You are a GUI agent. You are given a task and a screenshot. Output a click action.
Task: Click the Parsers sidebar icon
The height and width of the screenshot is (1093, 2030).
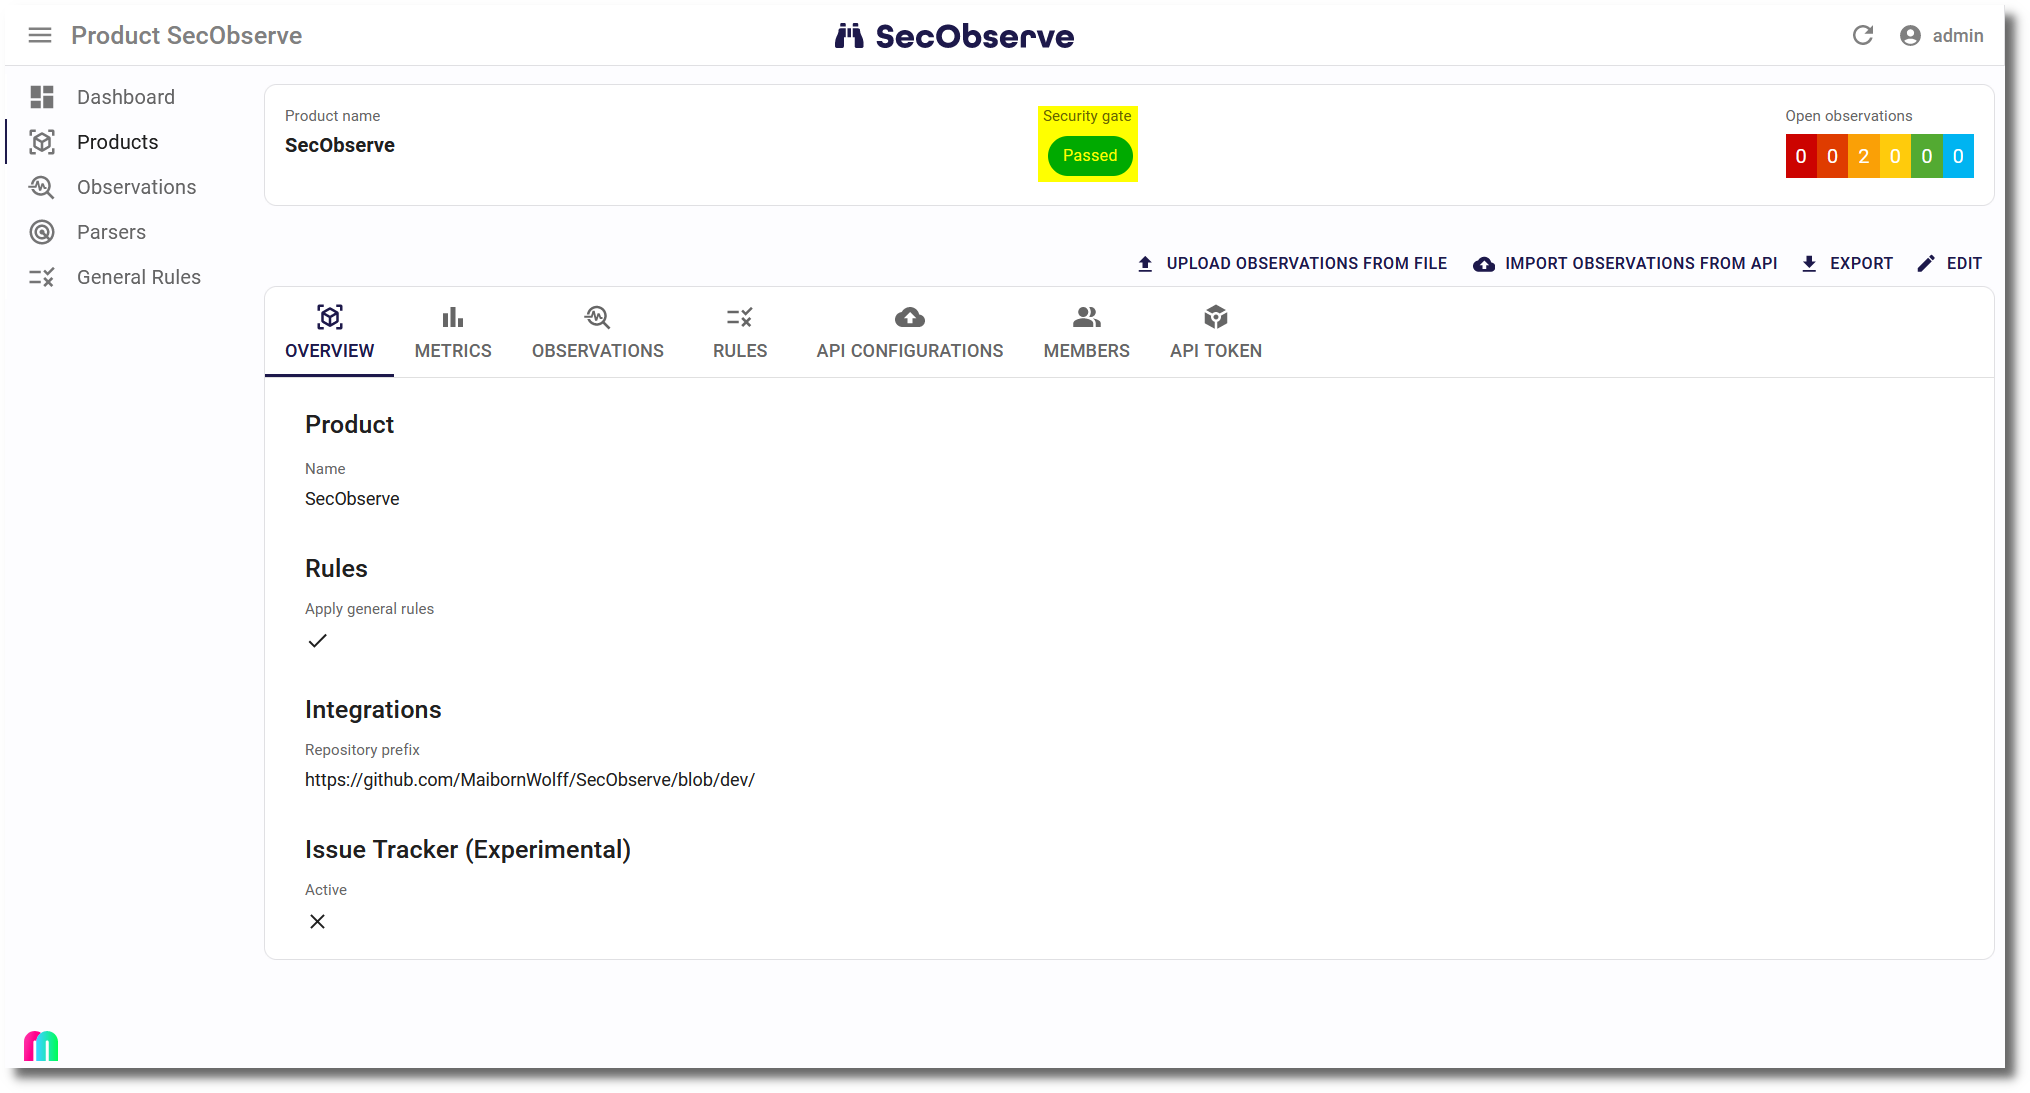42,232
